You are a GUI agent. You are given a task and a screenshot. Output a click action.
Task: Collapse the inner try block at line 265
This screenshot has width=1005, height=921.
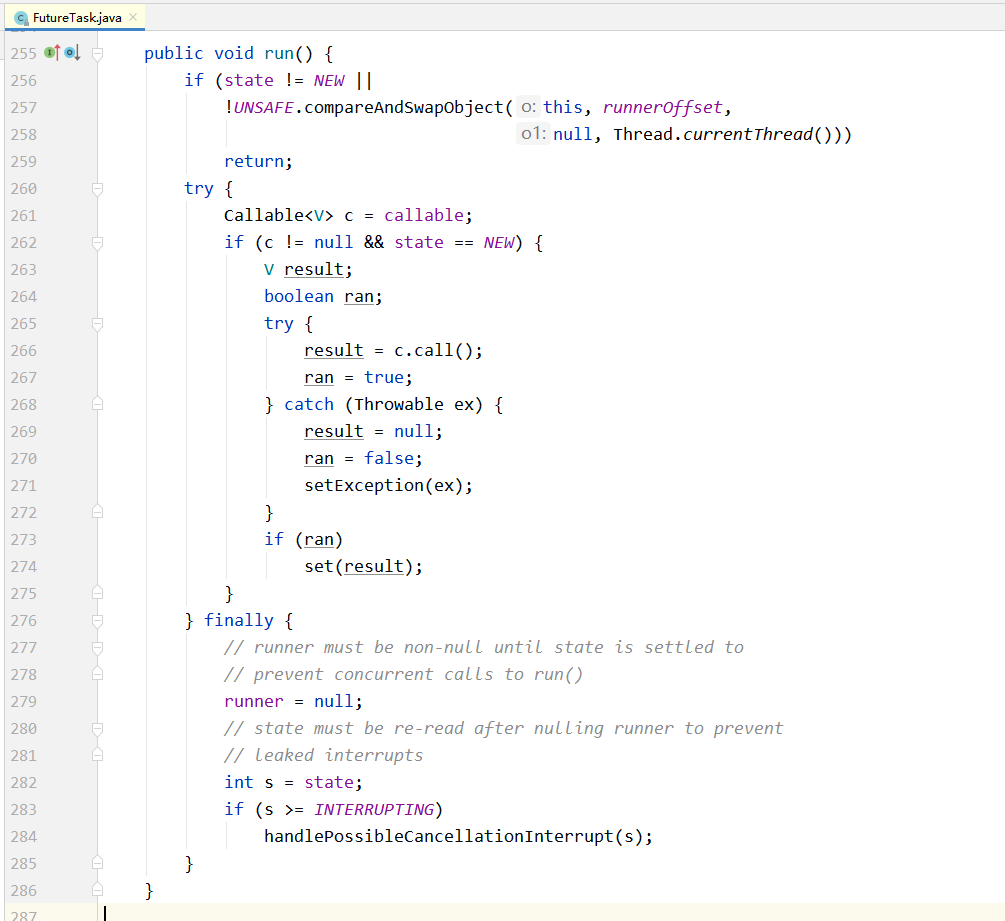(97, 324)
